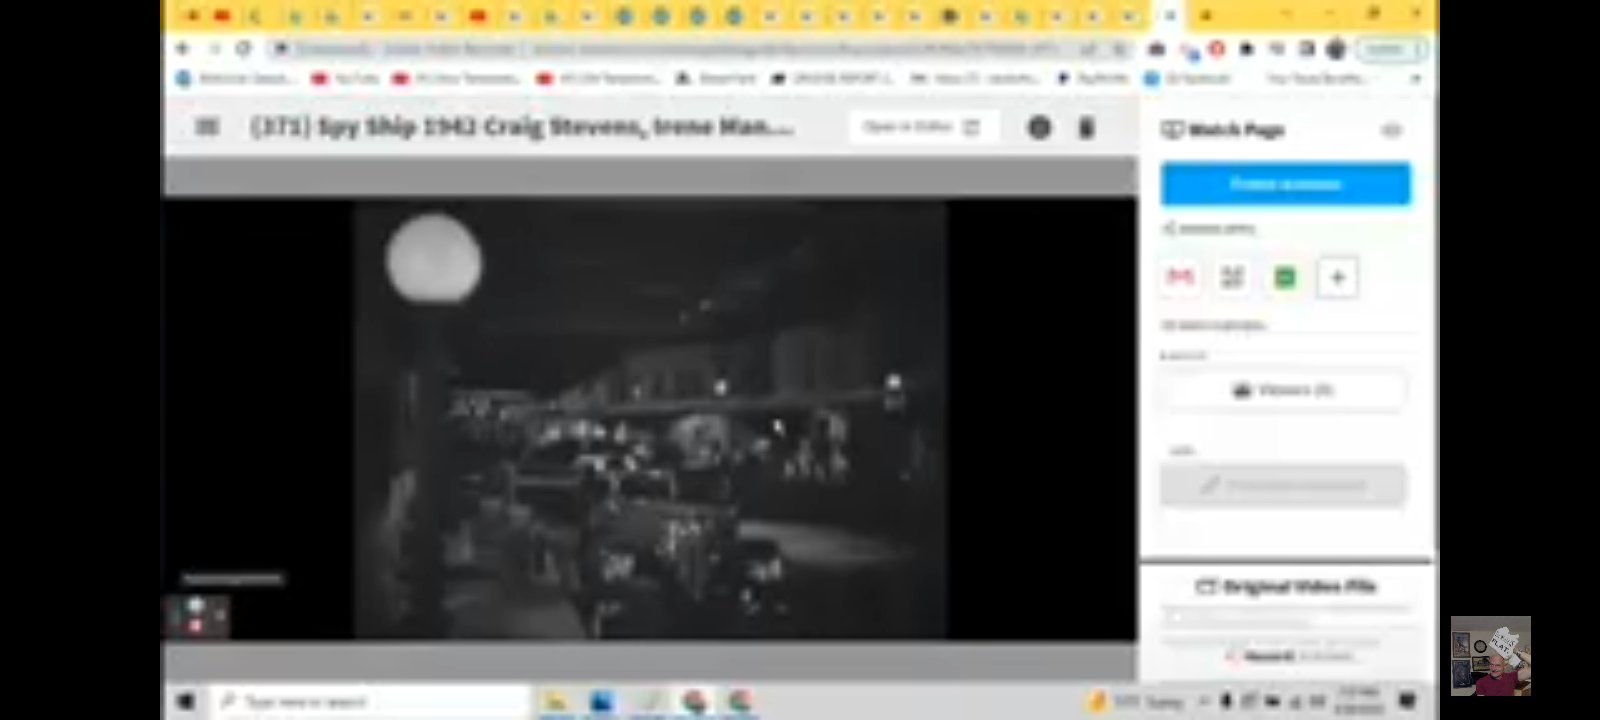The image size is (1600, 720).
Task: Open the Windows Start menu
Action: click(185, 701)
